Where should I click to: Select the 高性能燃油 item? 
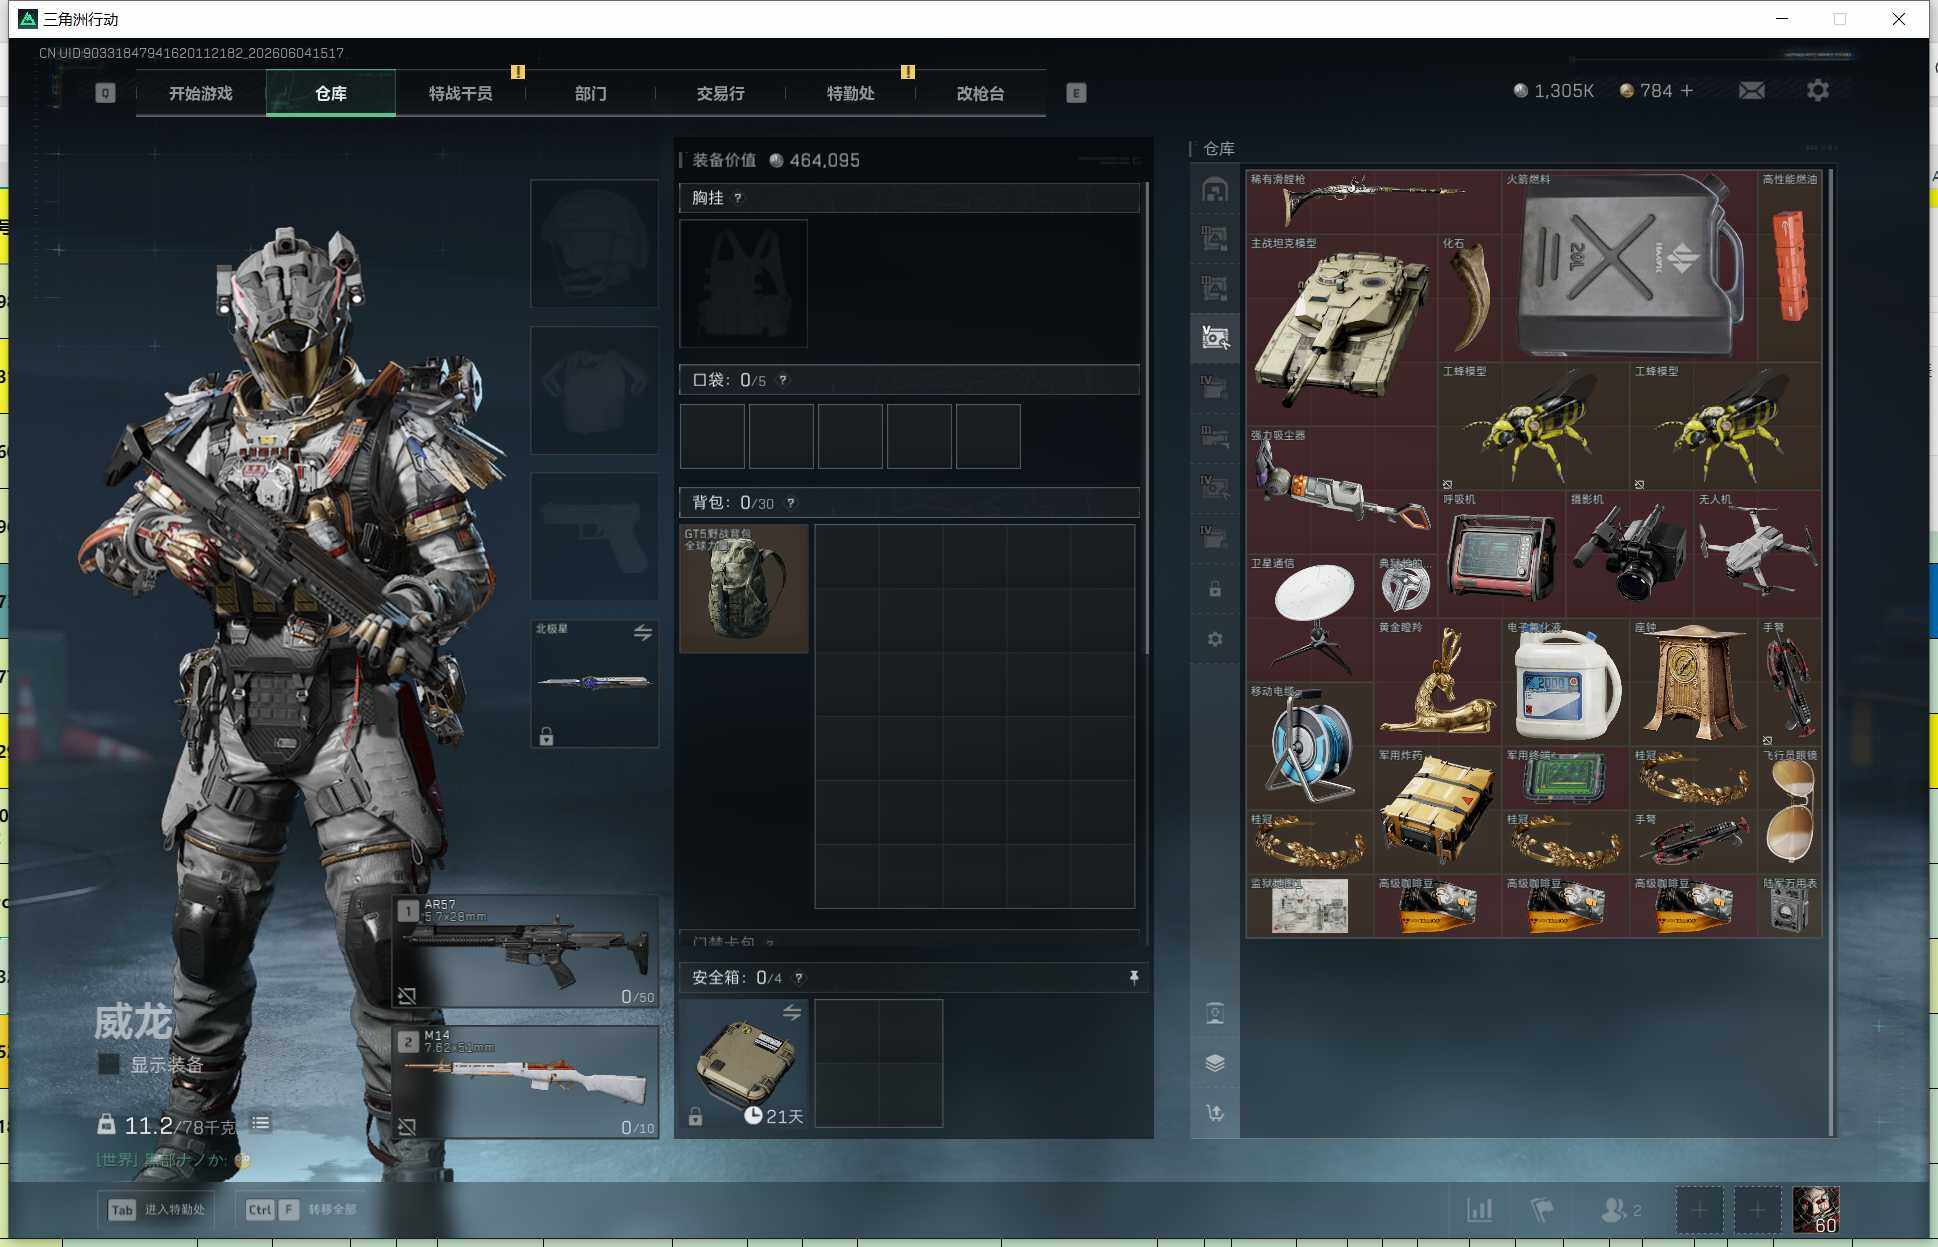pyautogui.click(x=1790, y=266)
